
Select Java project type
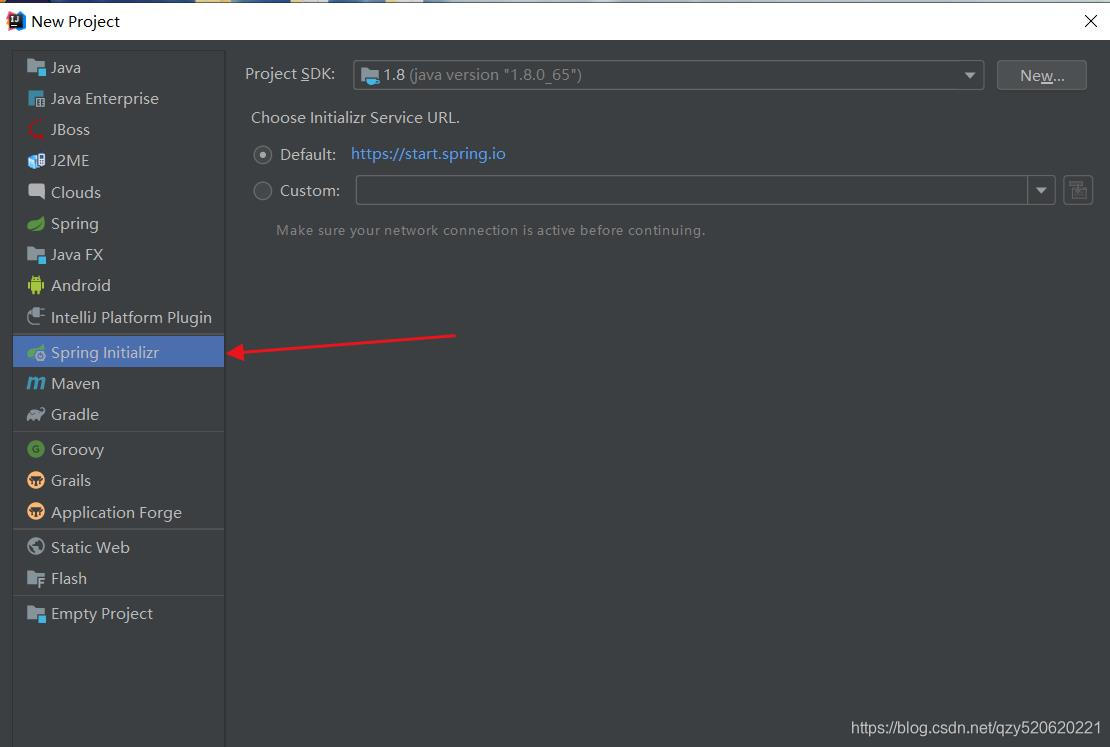coord(119,67)
